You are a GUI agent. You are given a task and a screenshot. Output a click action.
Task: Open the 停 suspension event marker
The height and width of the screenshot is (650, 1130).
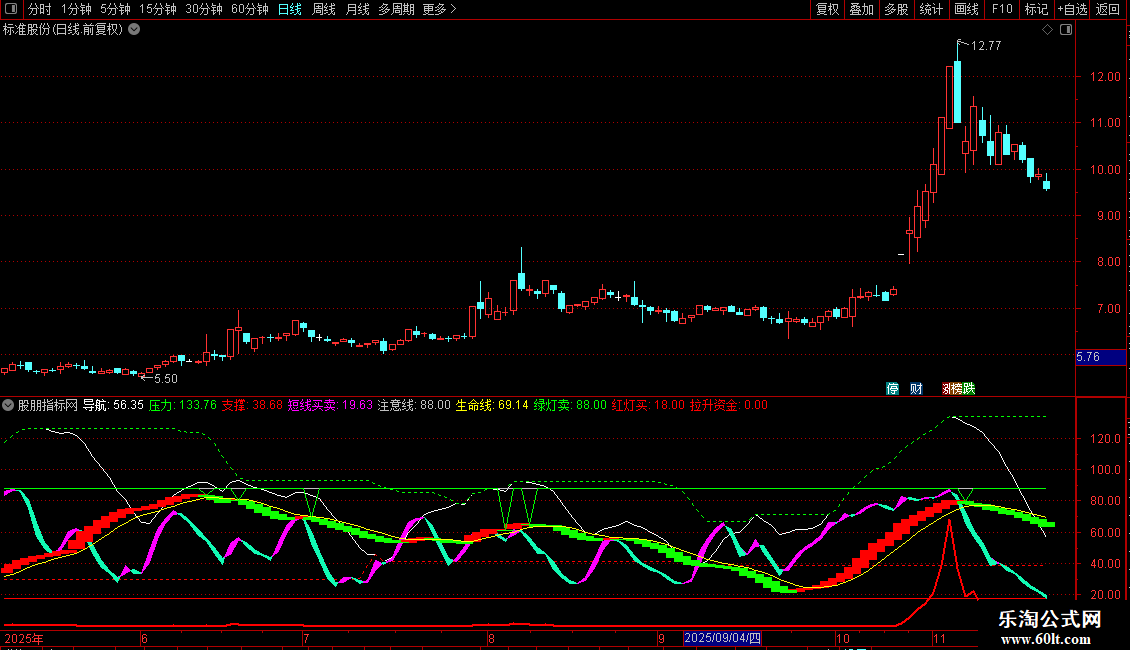[892, 388]
